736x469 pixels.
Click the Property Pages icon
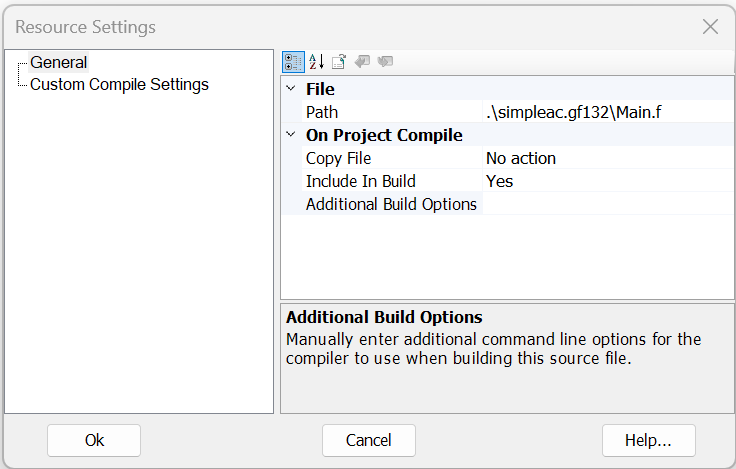(339, 62)
